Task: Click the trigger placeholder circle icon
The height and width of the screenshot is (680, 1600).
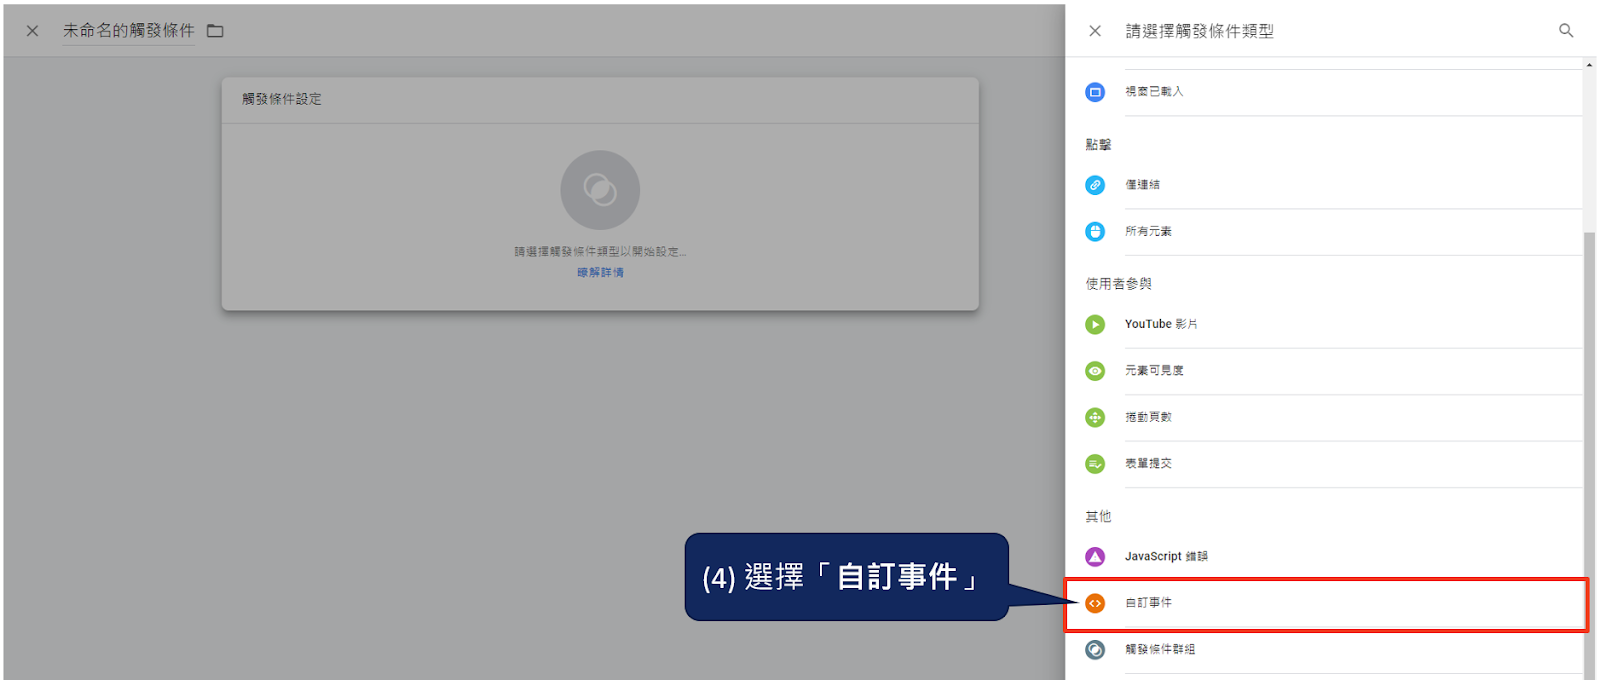Action: (x=600, y=190)
